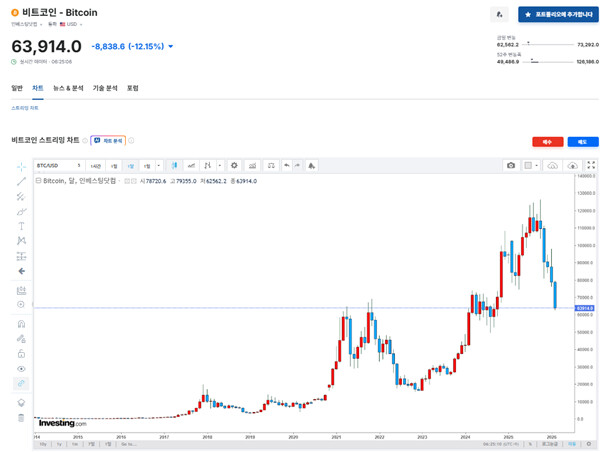Click the save chart cloud icon

pyautogui.click(x=572, y=165)
